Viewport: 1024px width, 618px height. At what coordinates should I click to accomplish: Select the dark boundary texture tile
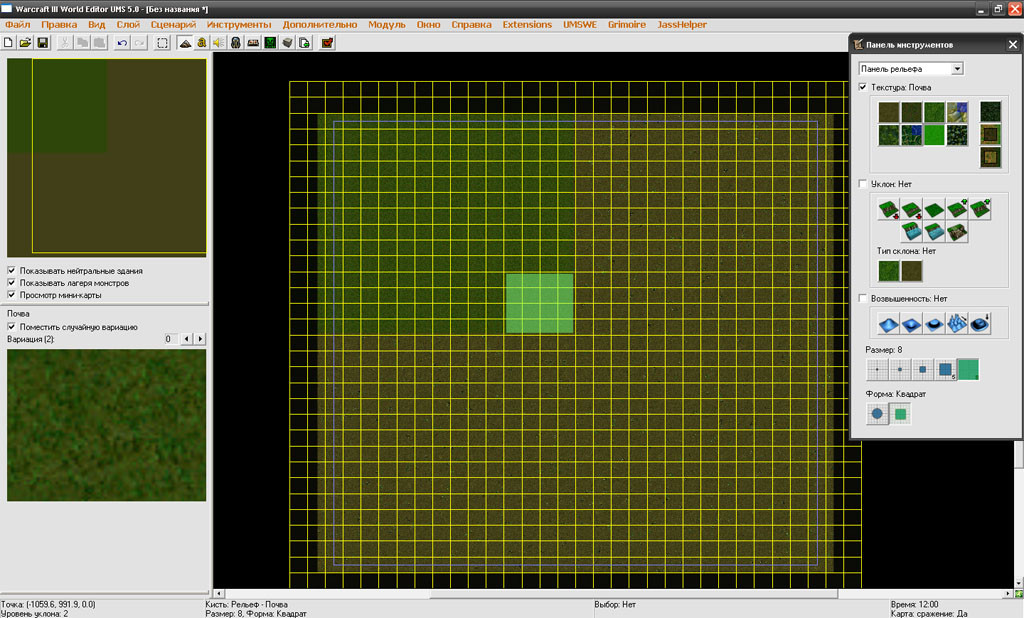(x=990, y=112)
